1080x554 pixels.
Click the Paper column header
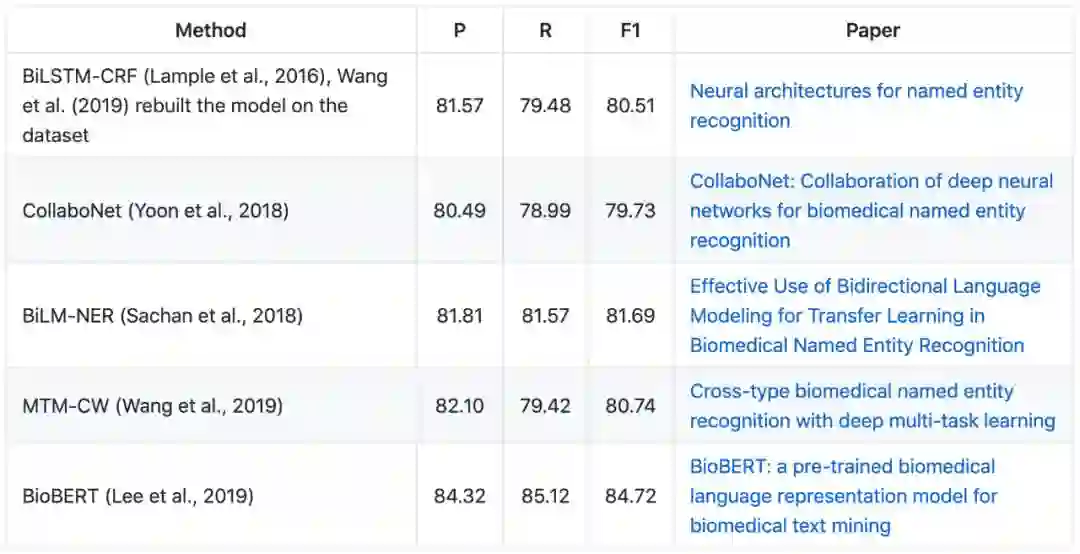(872, 30)
